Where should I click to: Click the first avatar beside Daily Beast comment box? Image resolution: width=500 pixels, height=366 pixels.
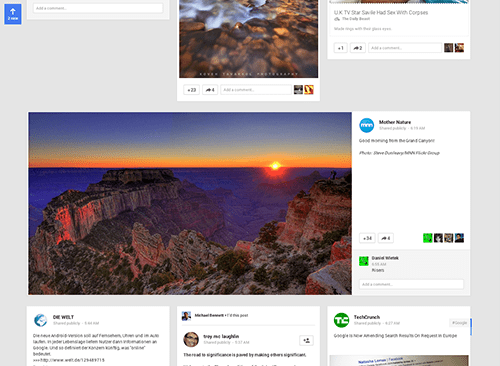tap(448, 48)
